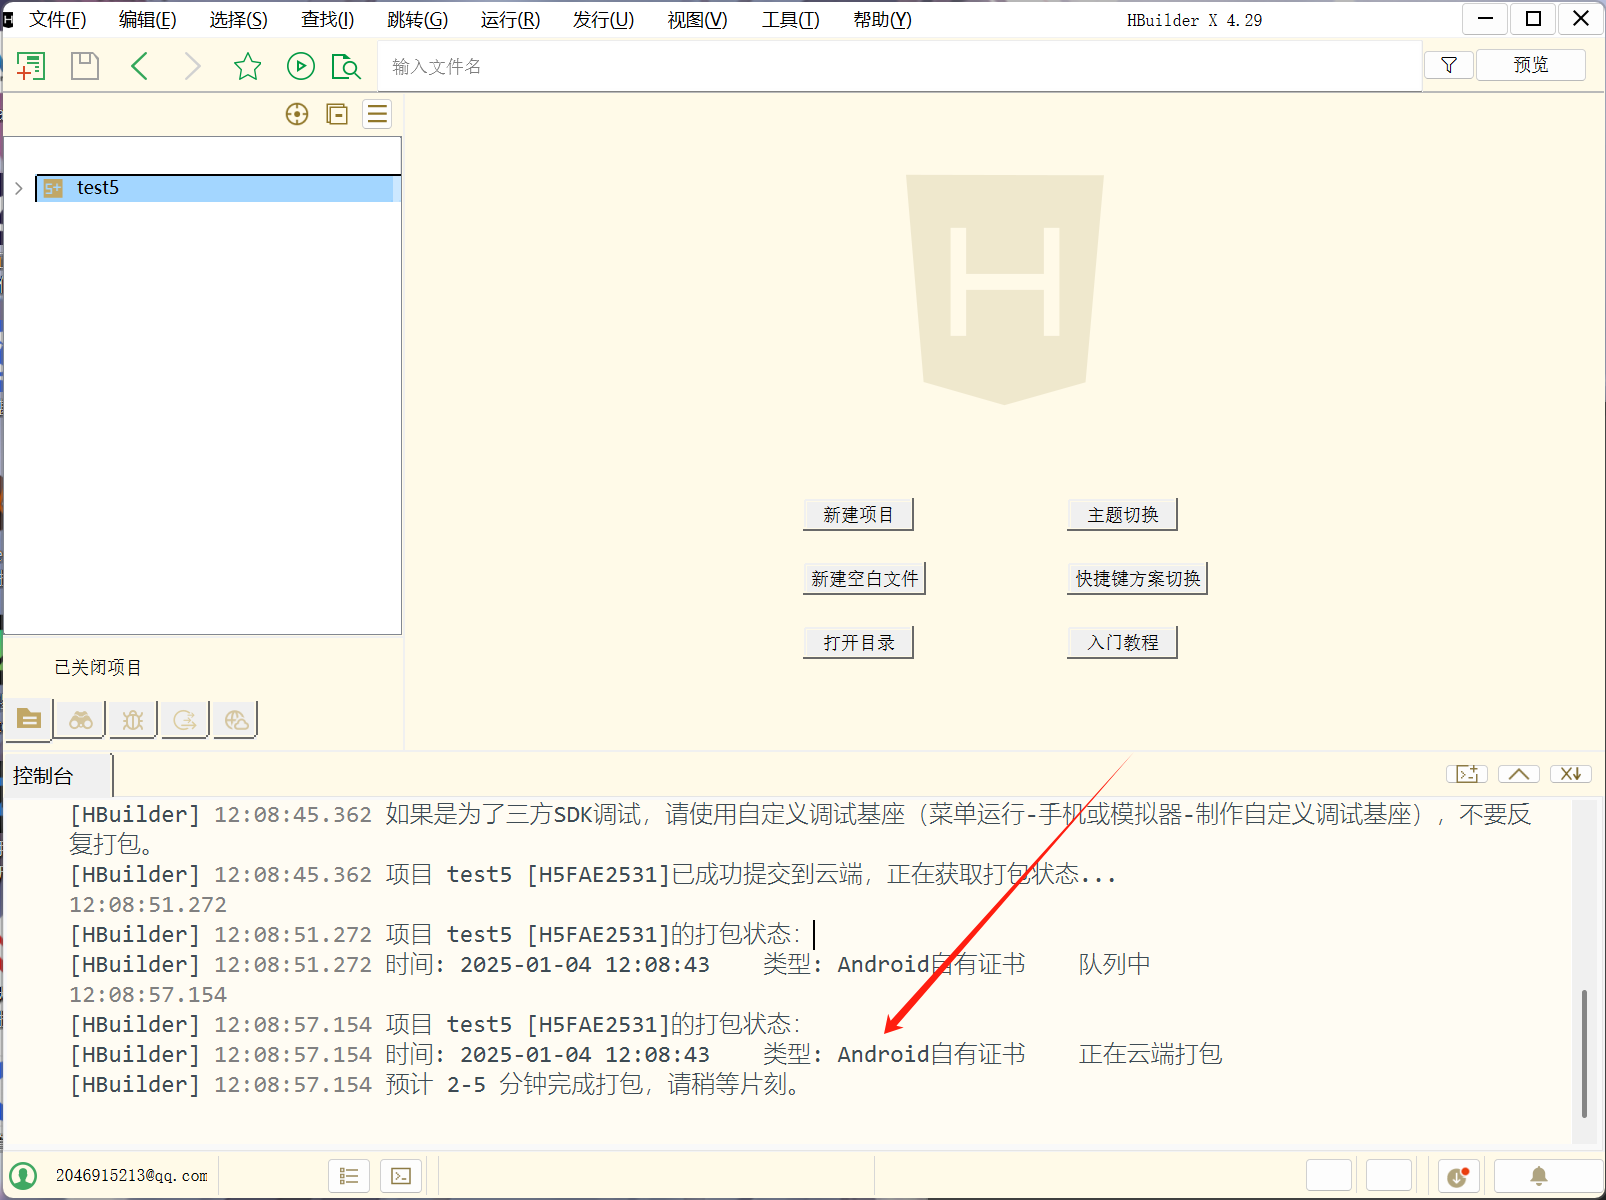Click the green run play icon
Viewport: 1606px width, 1200px height.
pos(301,66)
